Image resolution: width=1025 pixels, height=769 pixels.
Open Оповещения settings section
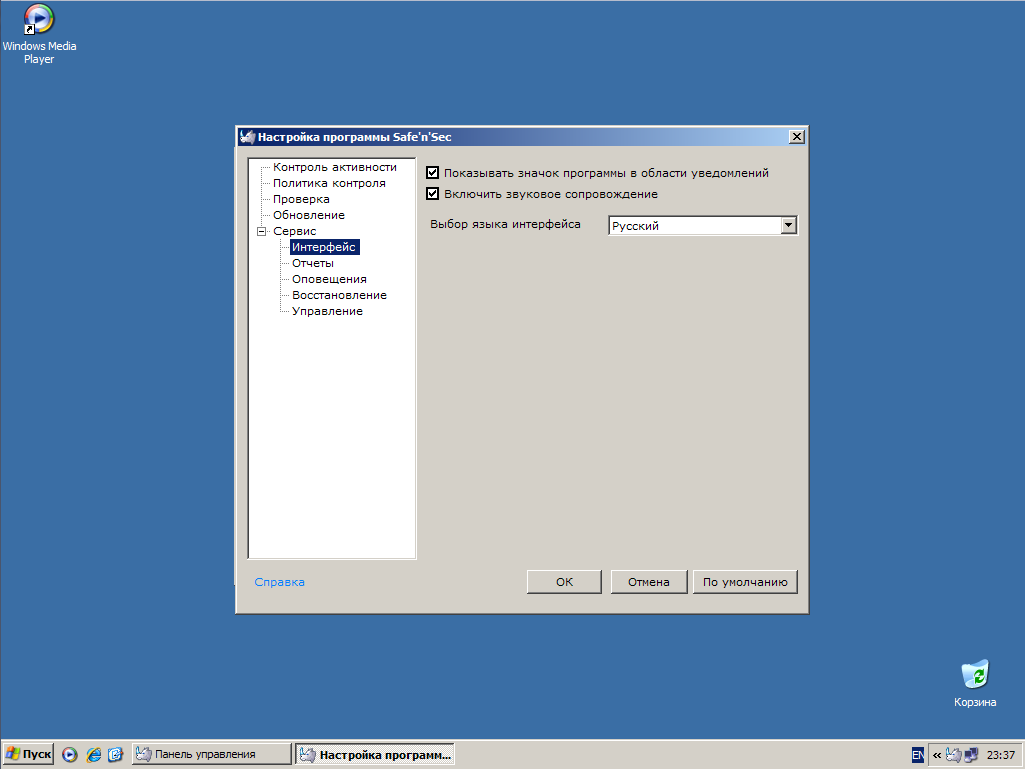pyautogui.click(x=329, y=279)
